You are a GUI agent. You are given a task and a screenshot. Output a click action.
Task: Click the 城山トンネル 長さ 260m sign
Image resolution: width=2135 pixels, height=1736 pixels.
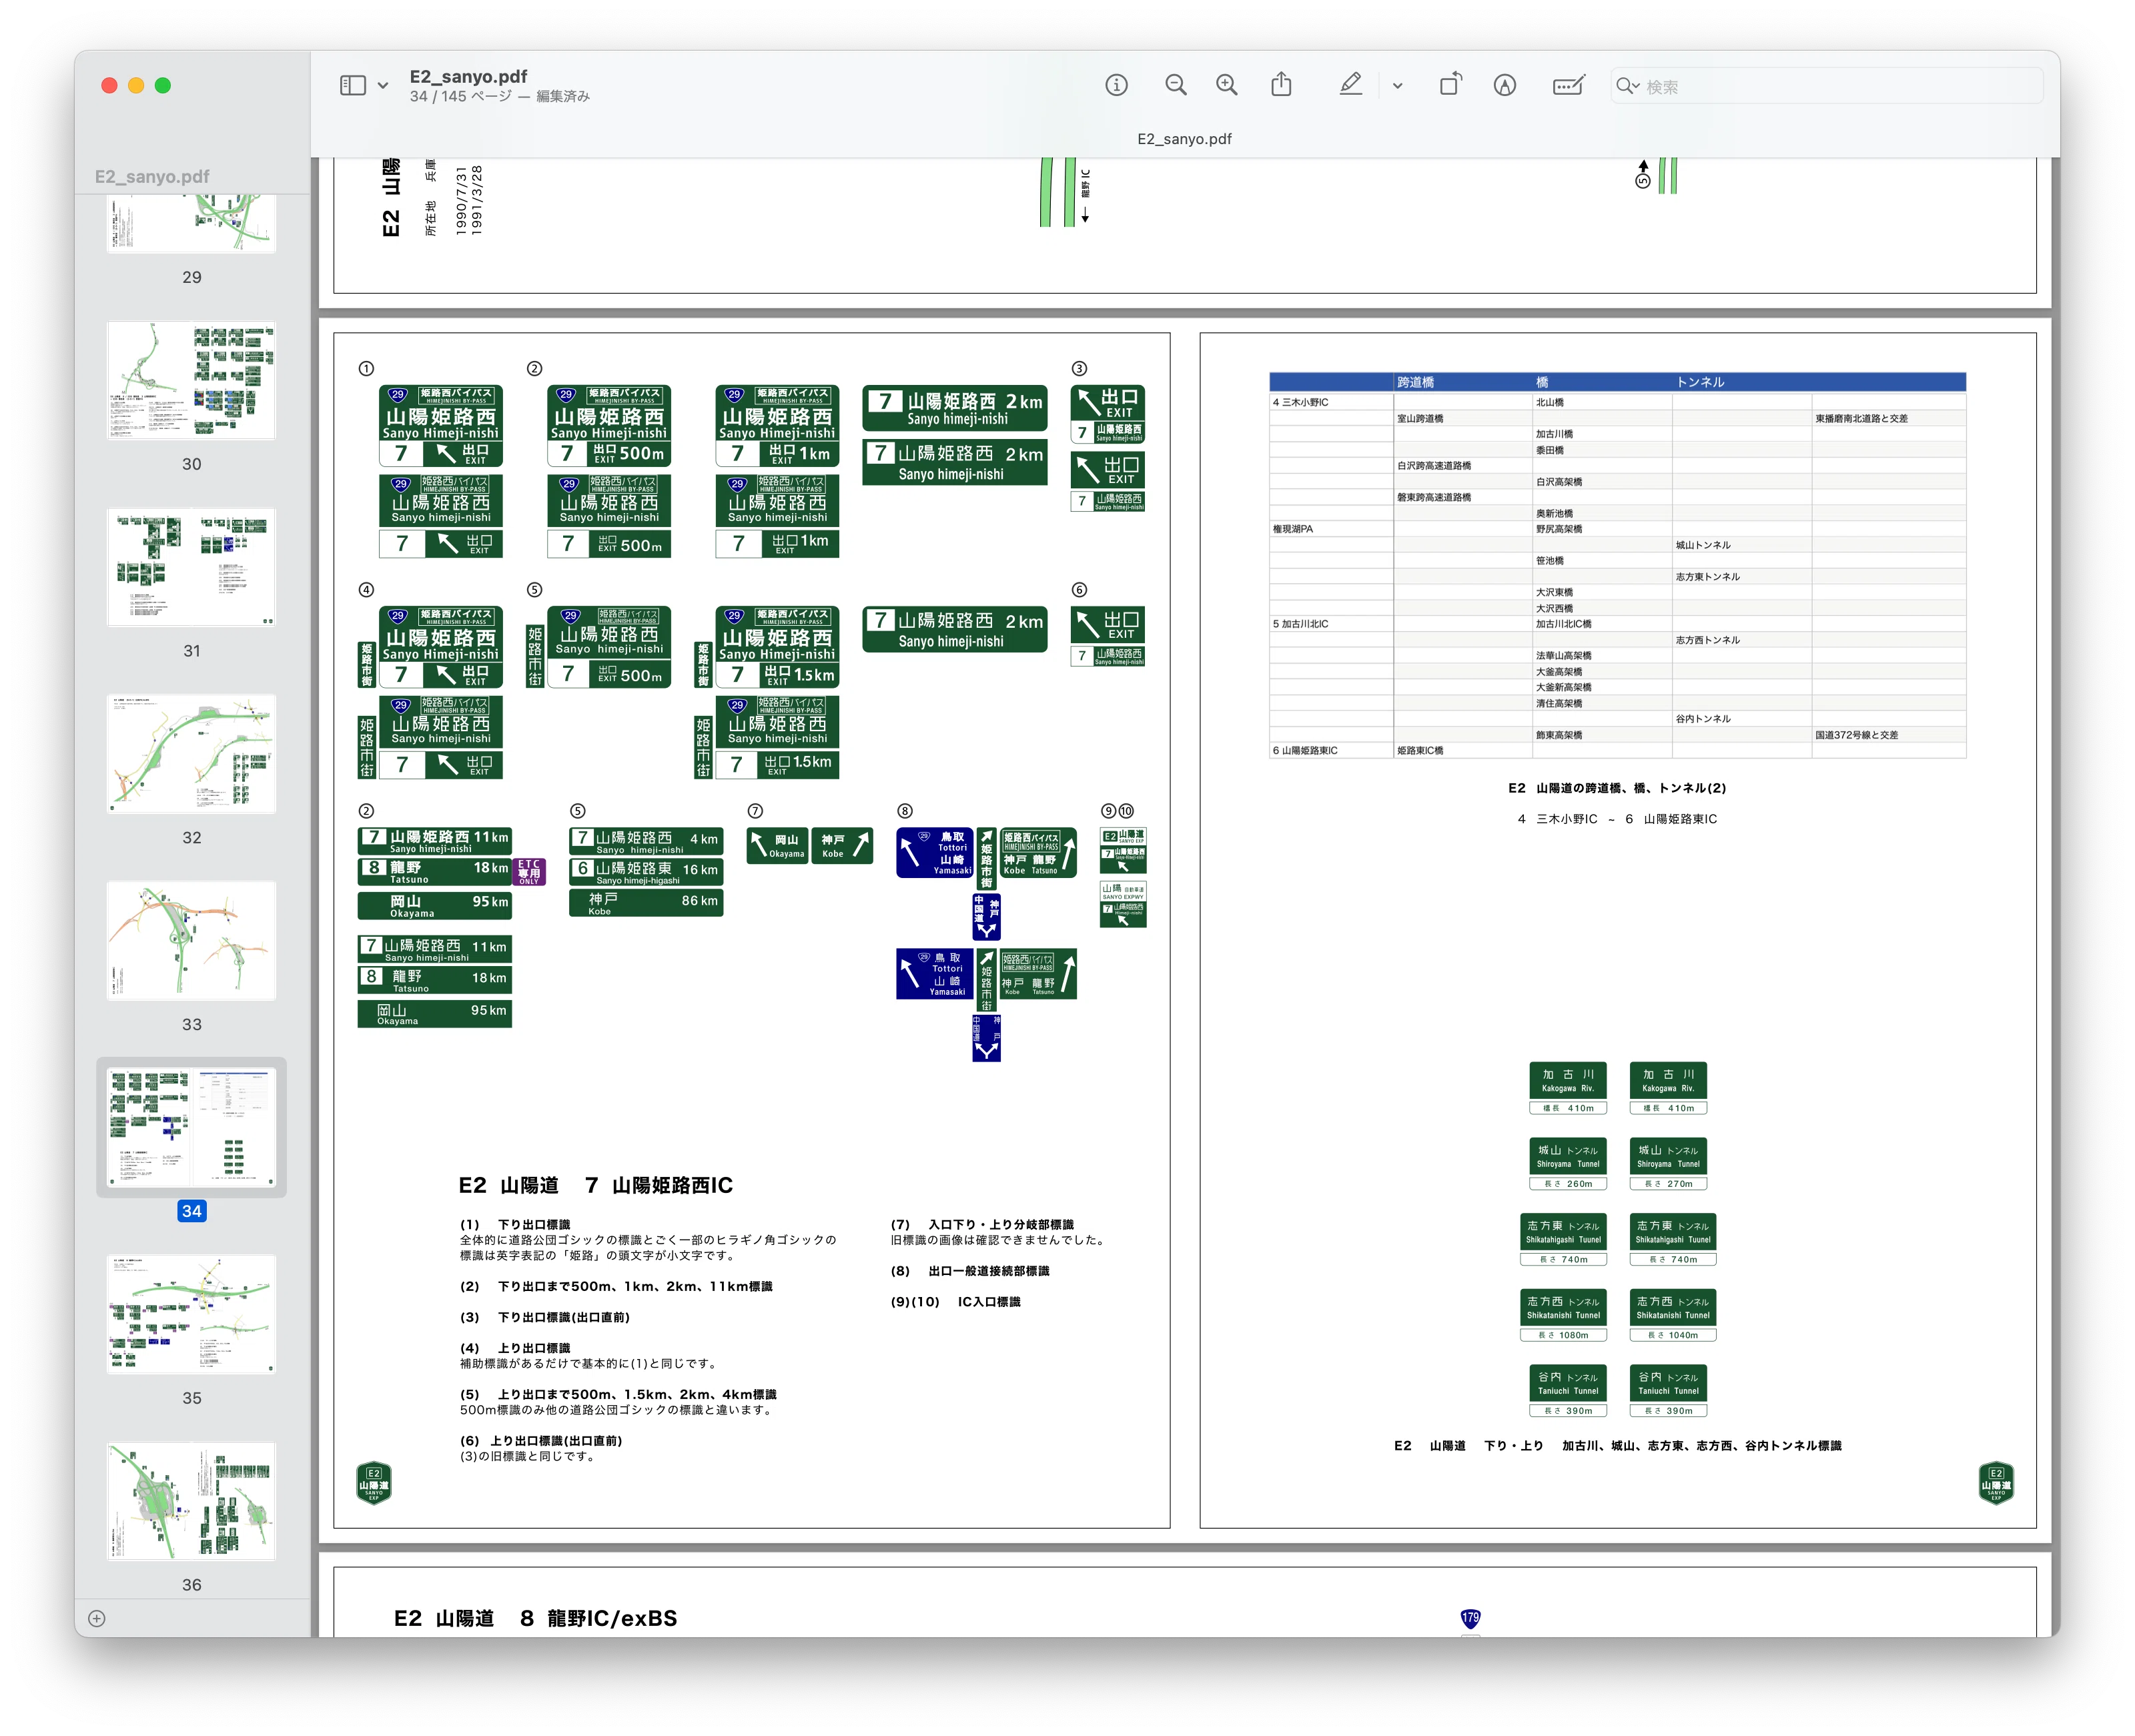pyautogui.click(x=1568, y=1164)
